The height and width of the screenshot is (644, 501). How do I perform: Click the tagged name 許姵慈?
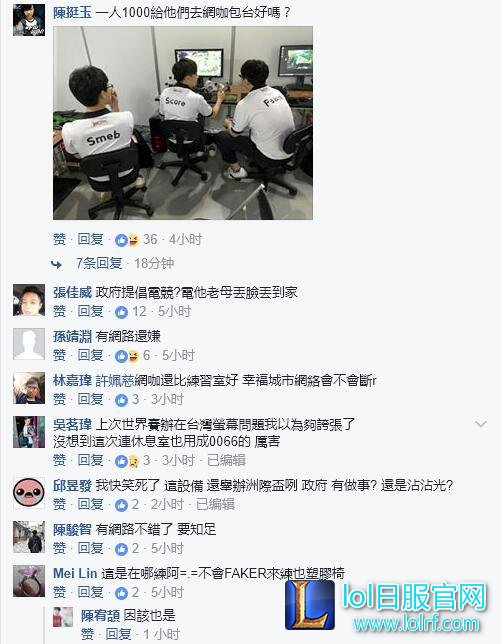(x=115, y=380)
